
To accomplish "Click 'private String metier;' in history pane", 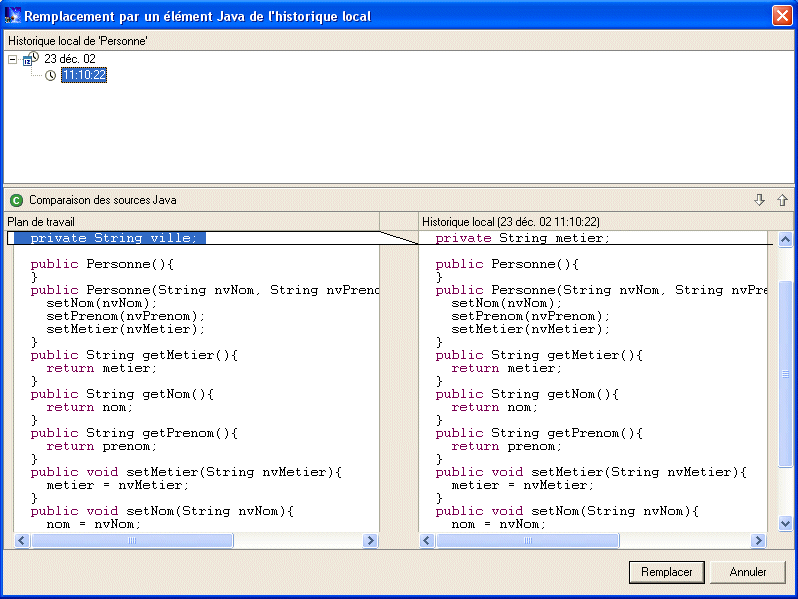I will click(x=522, y=238).
